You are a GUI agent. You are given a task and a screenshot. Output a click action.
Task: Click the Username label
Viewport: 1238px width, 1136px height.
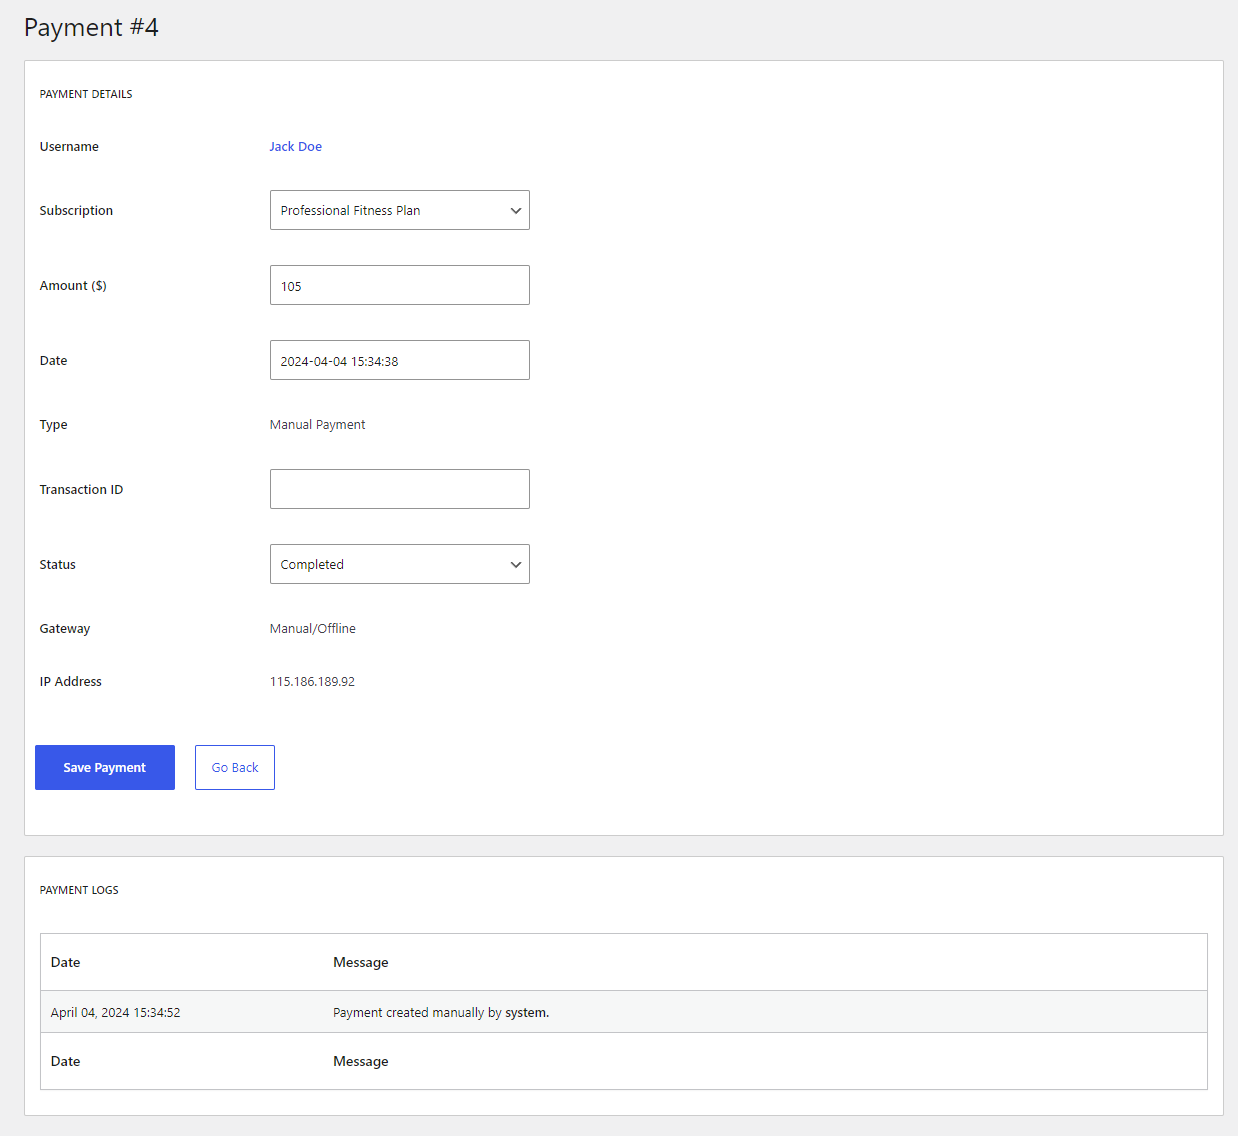coord(69,146)
